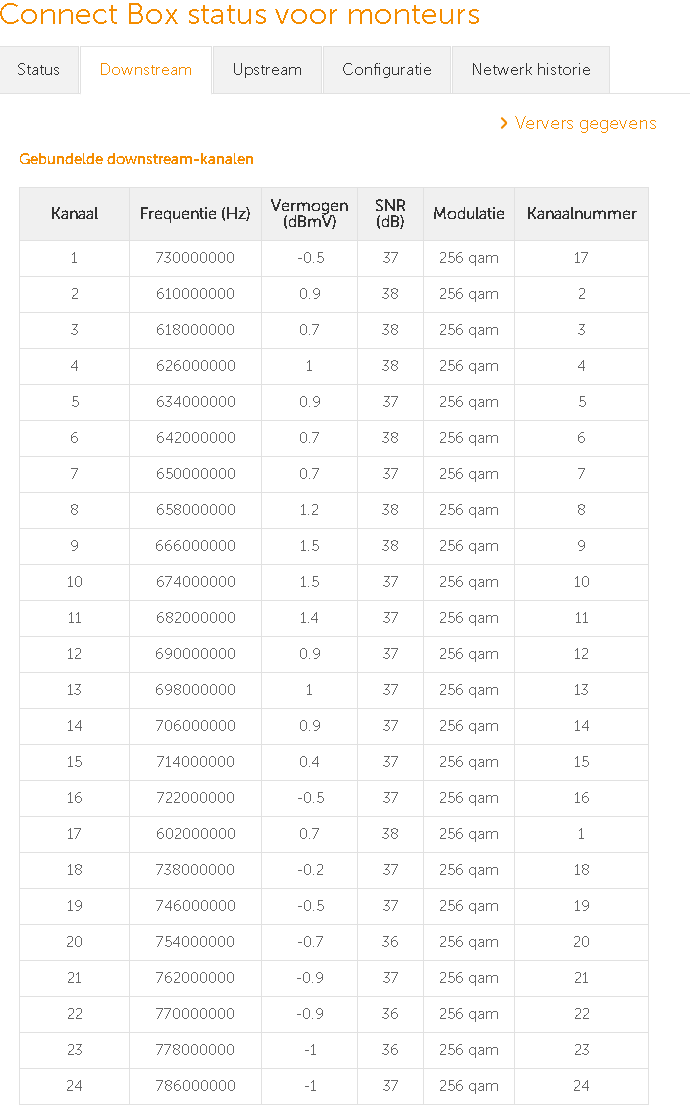
Task: Click the 1.2 power value for channel 8
Action: pos(309,510)
